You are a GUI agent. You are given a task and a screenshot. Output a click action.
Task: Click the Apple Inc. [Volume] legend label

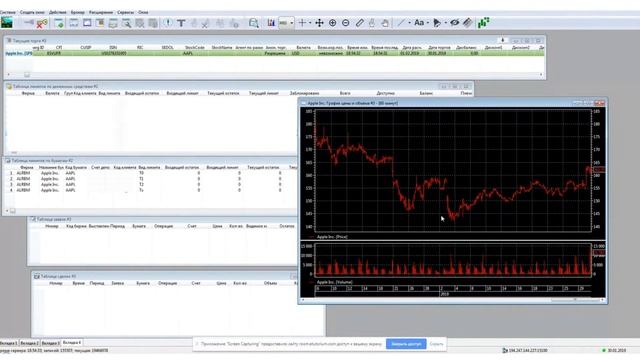pyautogui.click(x=335, y=282)
